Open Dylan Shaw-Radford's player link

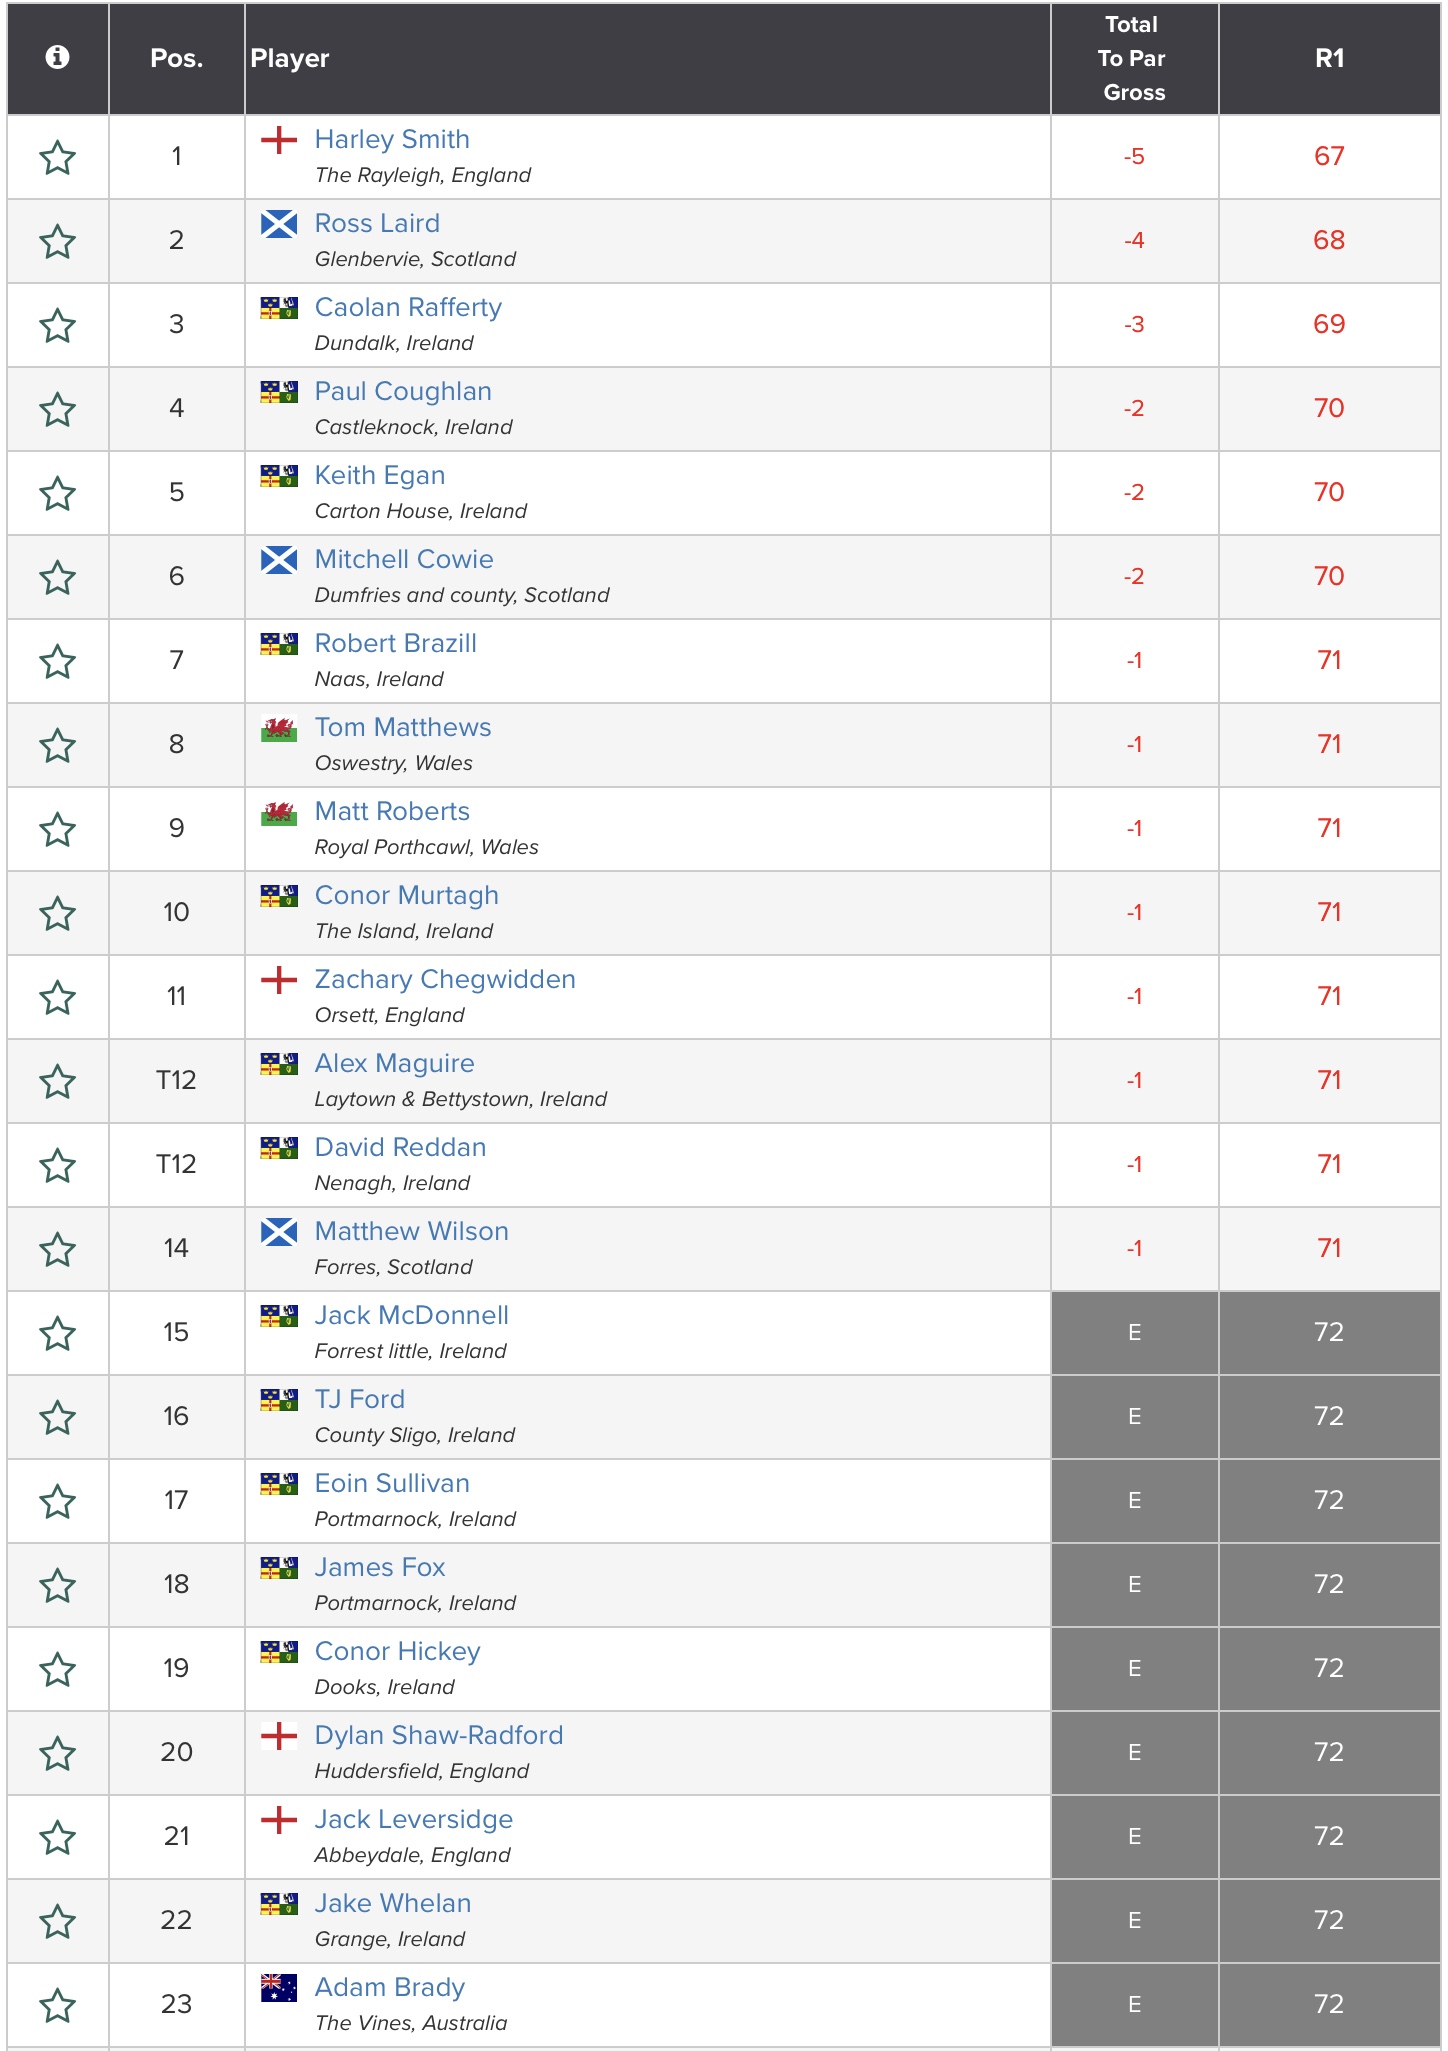(439, 1735)
